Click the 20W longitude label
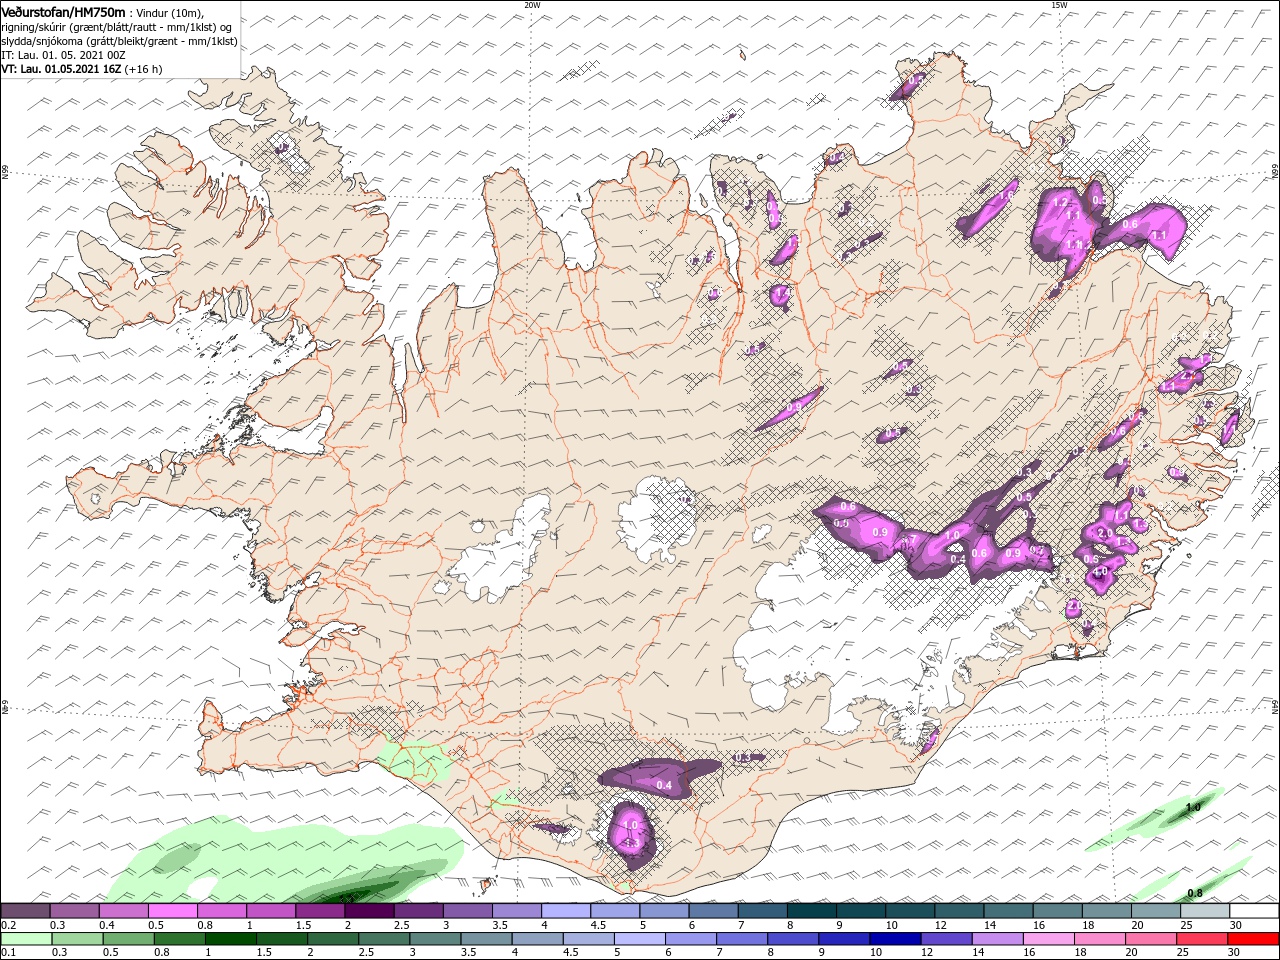The image size is (1280, 960). (x=532, y=5)
